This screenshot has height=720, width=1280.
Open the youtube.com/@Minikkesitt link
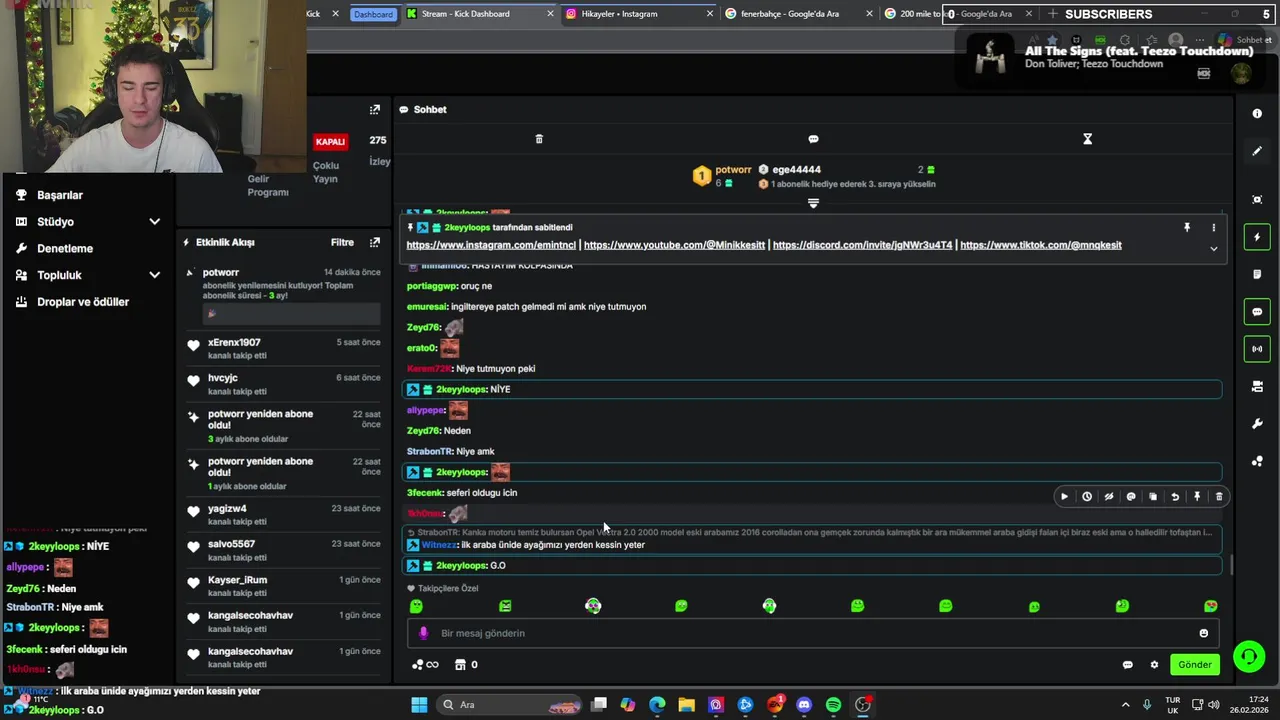tap(674, 245)
